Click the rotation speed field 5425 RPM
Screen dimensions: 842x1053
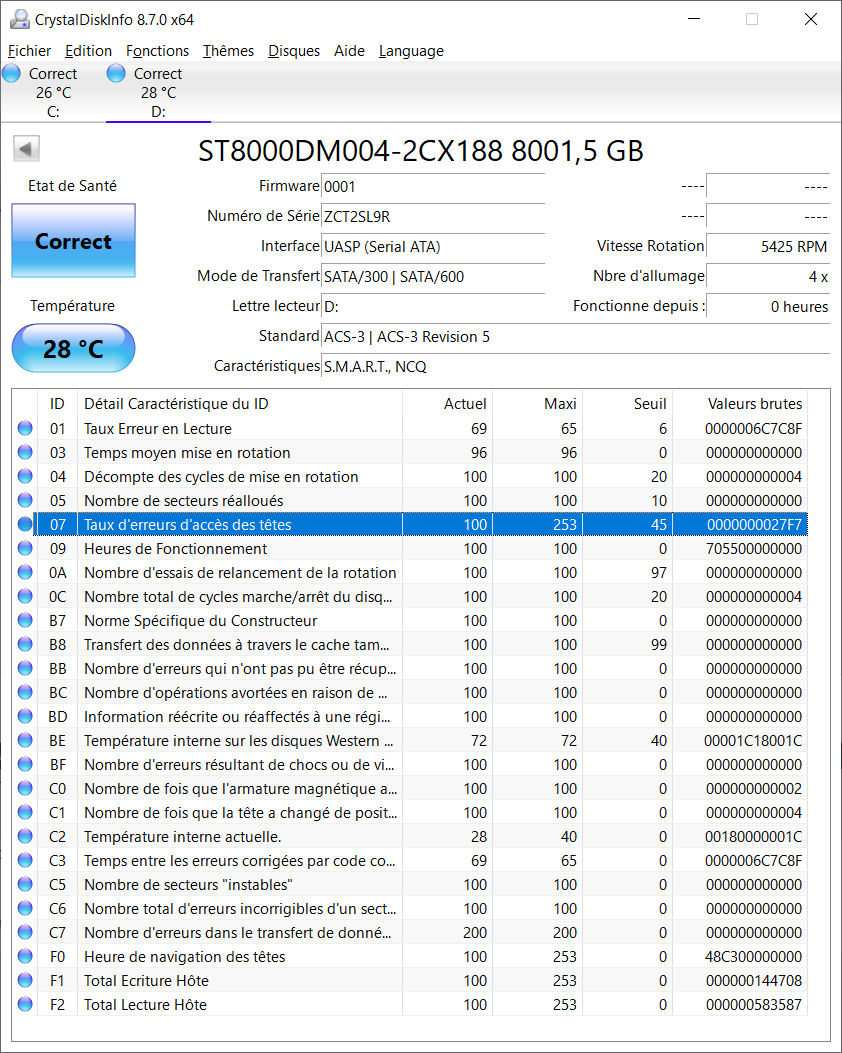tap(768, 246)
